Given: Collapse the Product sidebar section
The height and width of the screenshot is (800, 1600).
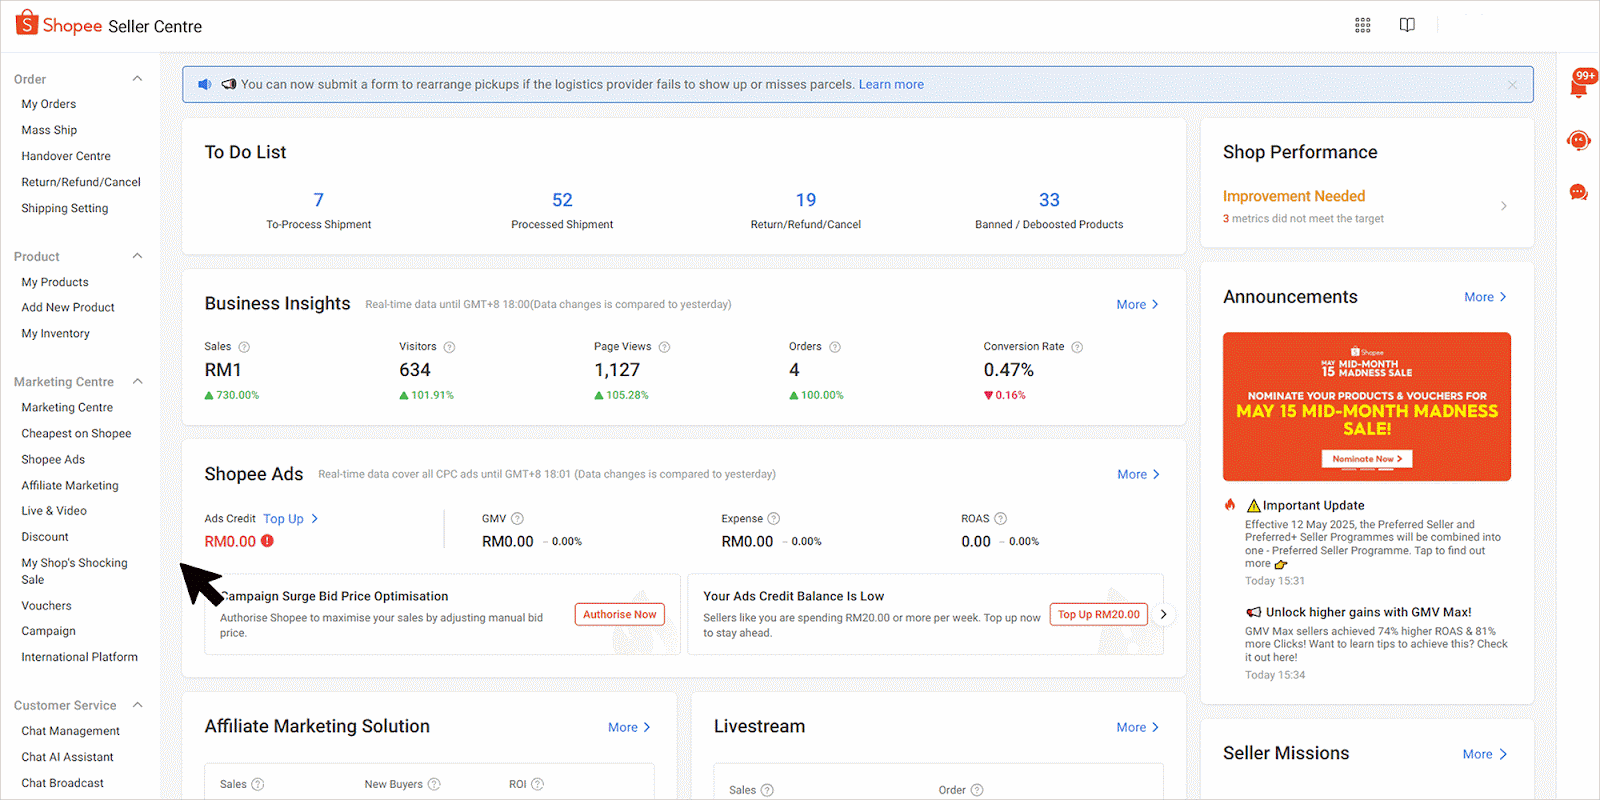Looking at the screenshot, I should pos(137,256).
